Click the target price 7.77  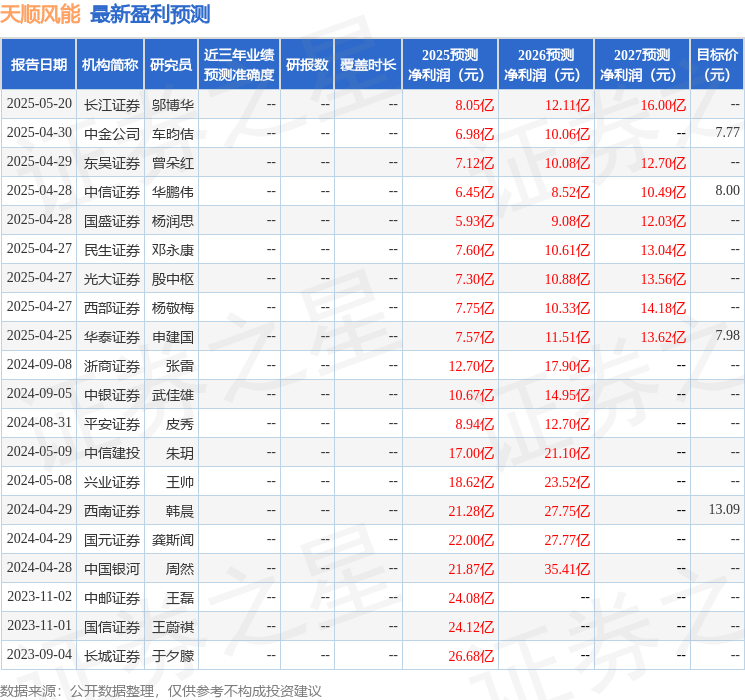[x=727, y=133]
